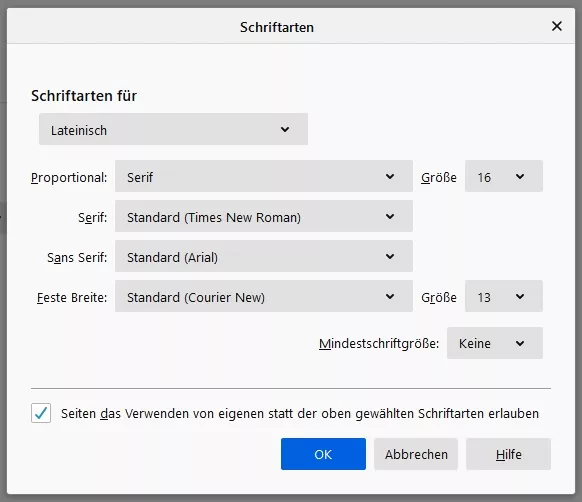Click the Feste Breite: label
582x502 pixels.
point(72,297)
